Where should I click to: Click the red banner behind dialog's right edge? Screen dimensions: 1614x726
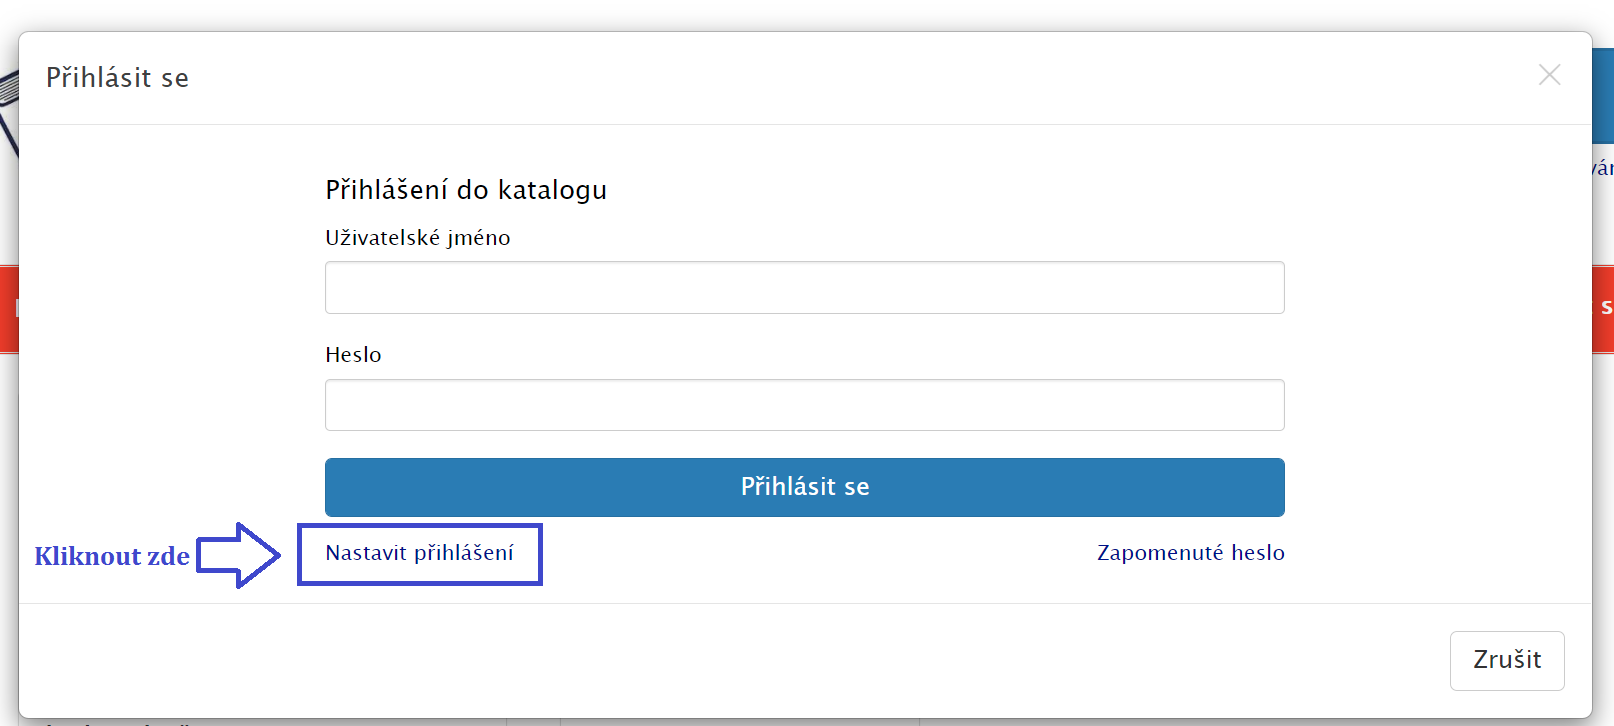click(1603, 309)
